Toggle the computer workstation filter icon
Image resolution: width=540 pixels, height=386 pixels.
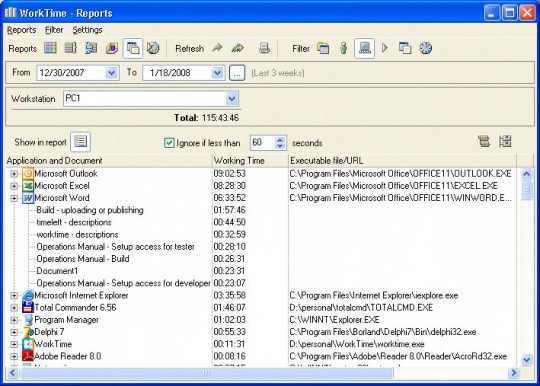point(365,48)
